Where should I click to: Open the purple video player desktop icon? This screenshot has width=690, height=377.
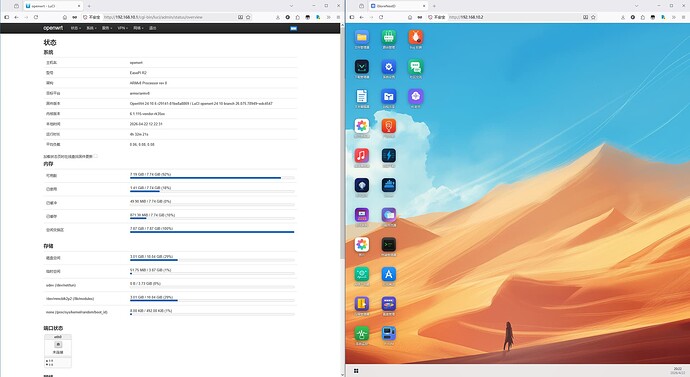(362, 215)
